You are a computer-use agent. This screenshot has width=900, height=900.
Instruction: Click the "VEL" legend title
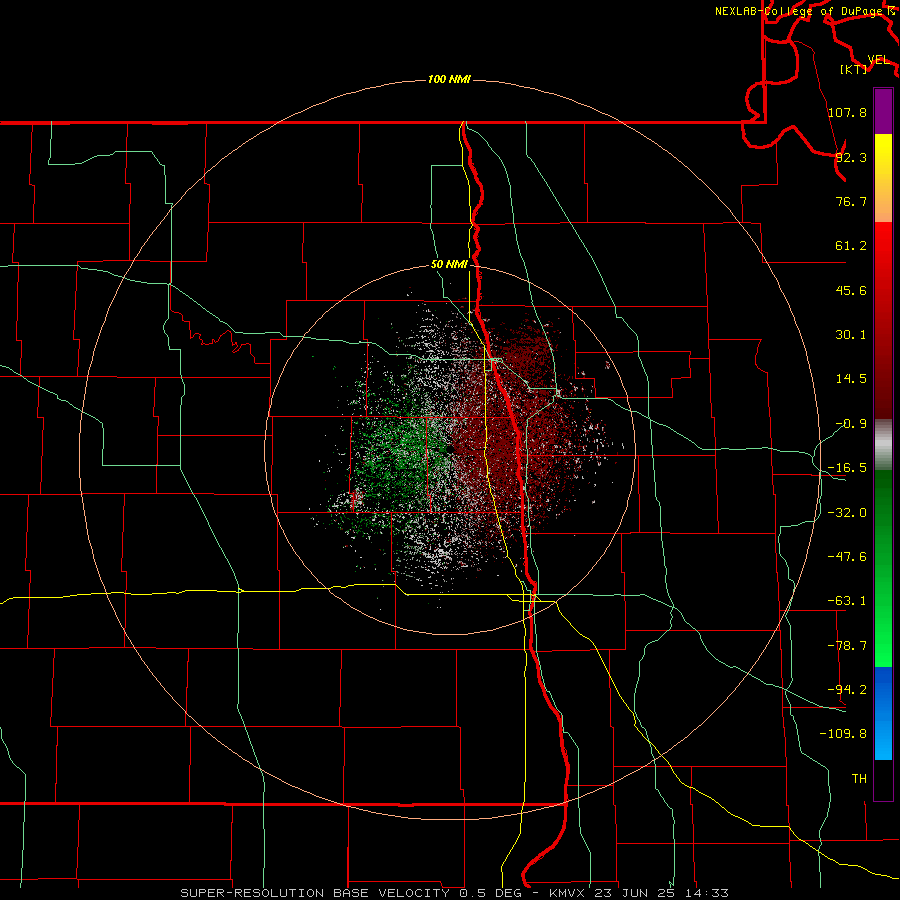pyautogui.click(x=878, y=60)
